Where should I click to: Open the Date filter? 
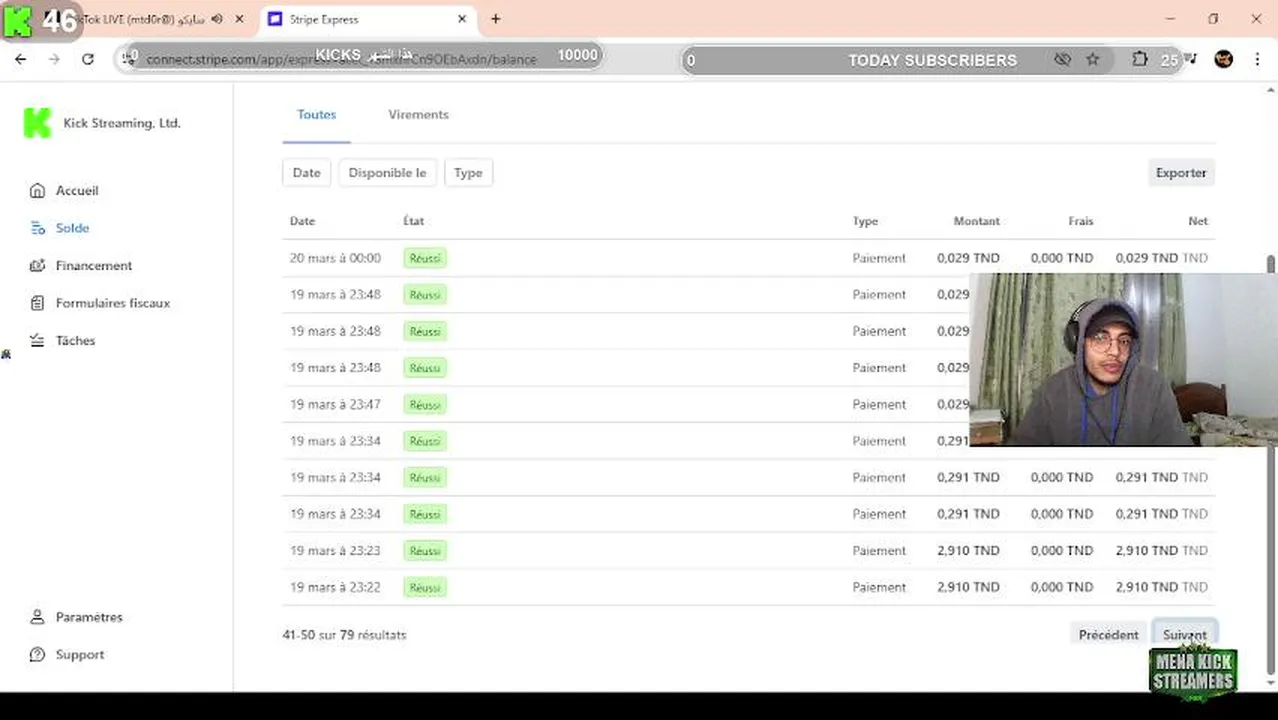pyautogui.click(x=306, y=173)
